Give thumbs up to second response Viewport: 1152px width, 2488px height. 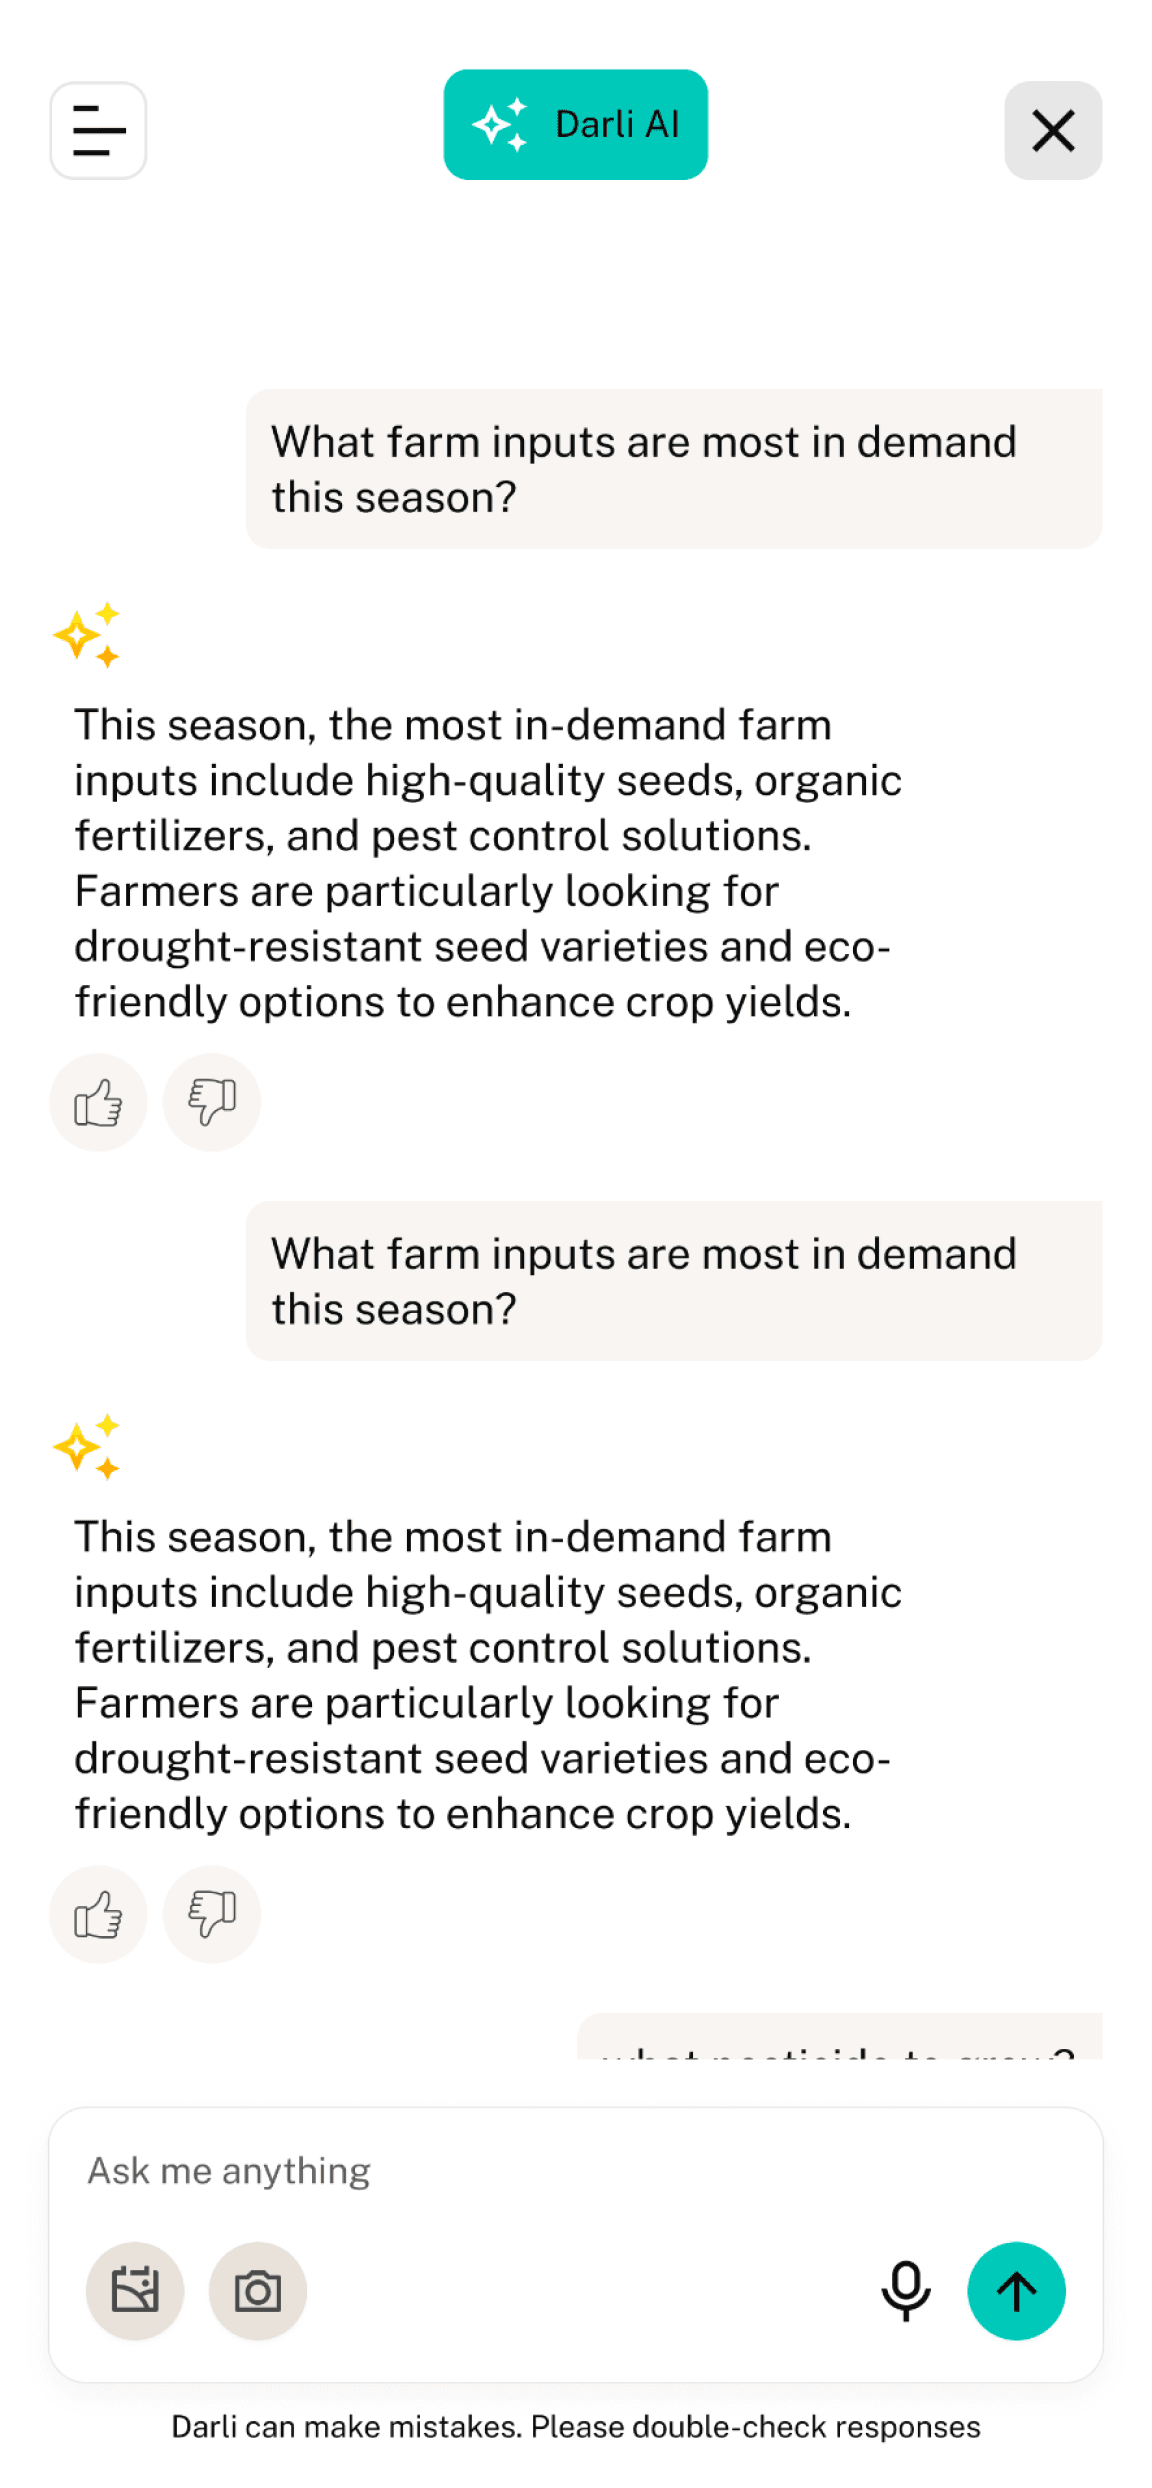click(98, 1914)
